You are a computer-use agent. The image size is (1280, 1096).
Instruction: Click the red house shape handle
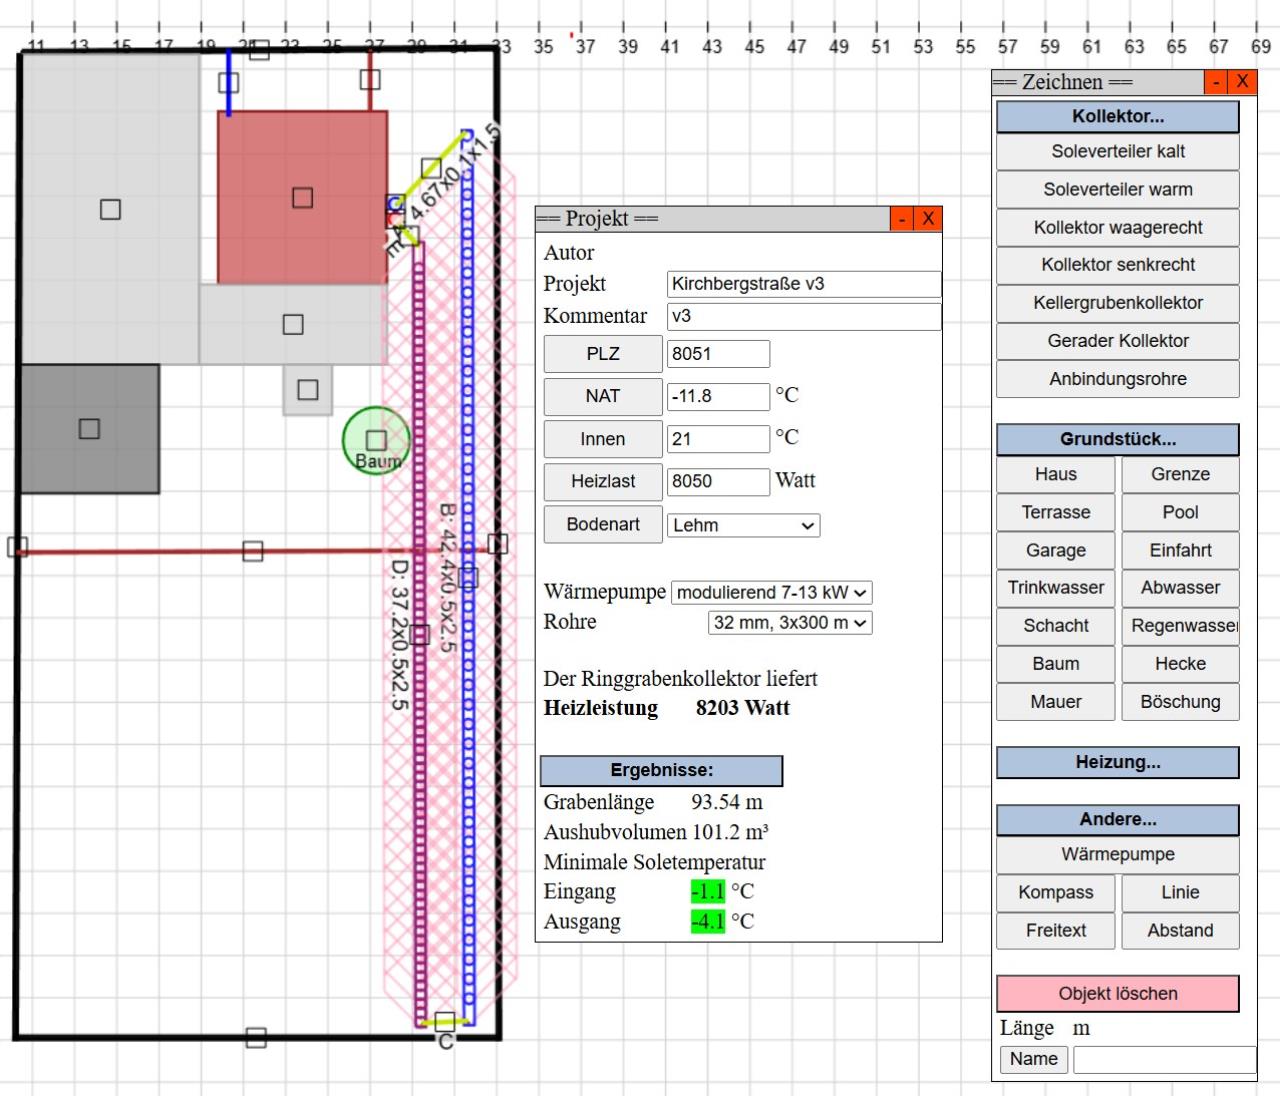[302, 198]
